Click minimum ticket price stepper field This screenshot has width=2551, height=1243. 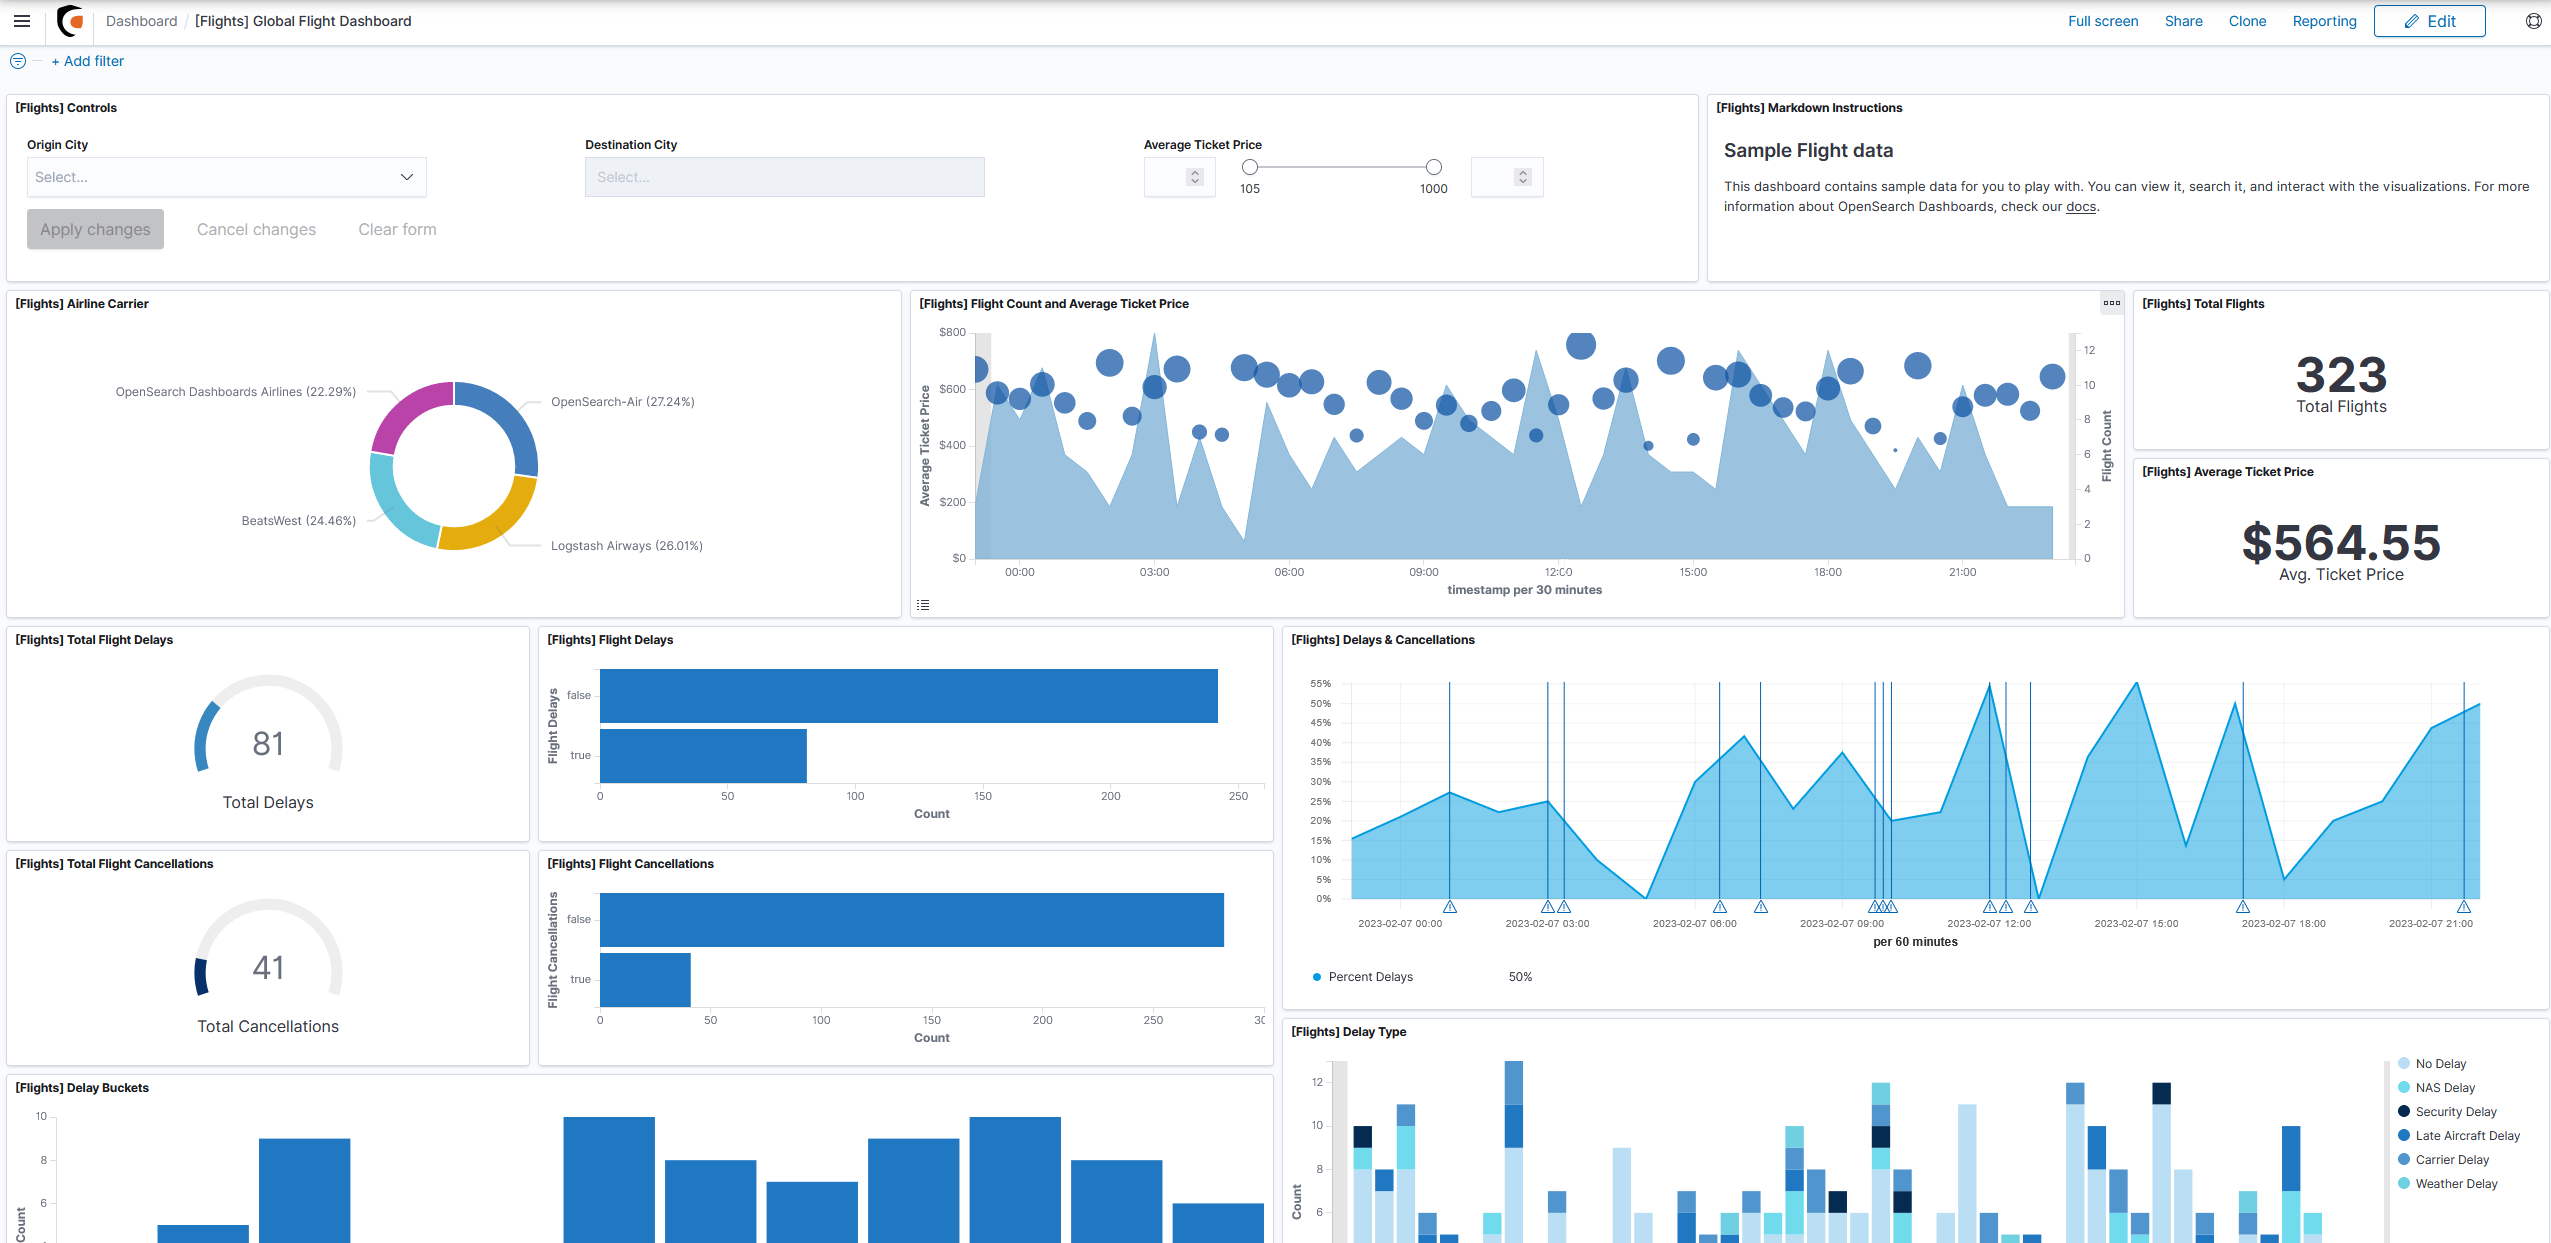click(x=1179, y=177)
